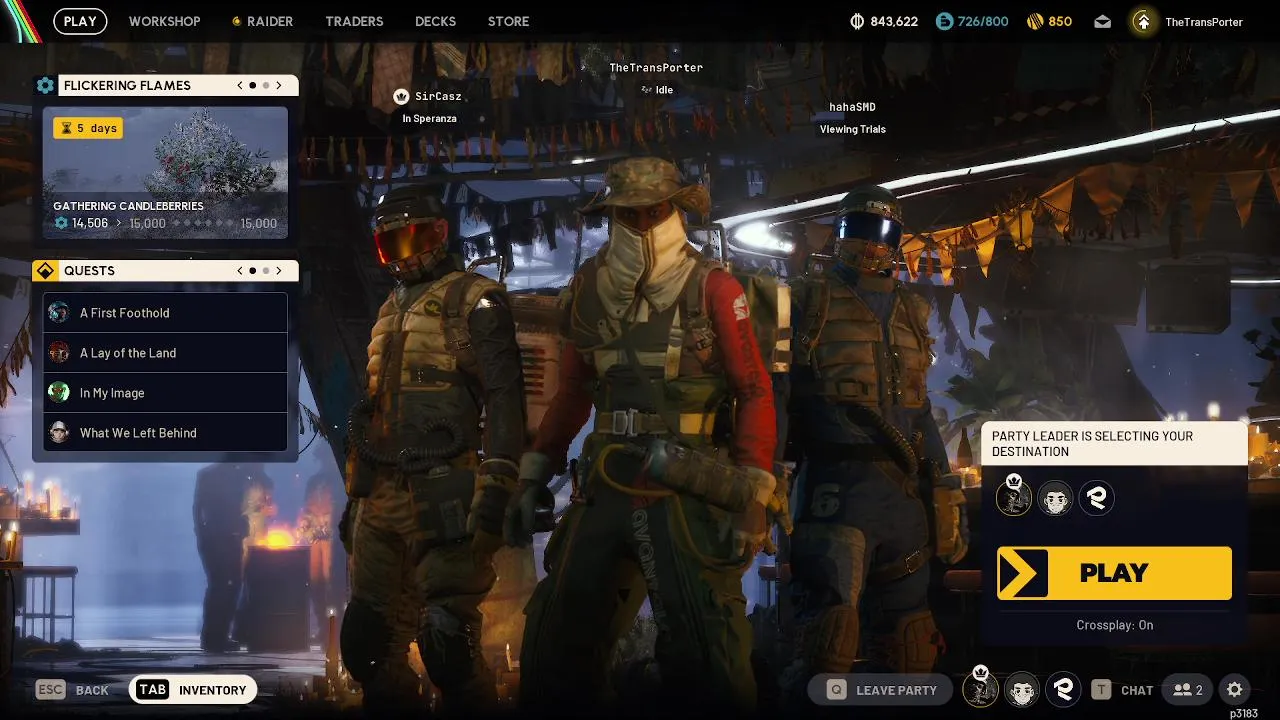The image size is (1280, 720).
Task: Click the yellow Quests diamond icon
Action: tap(45, 271)
